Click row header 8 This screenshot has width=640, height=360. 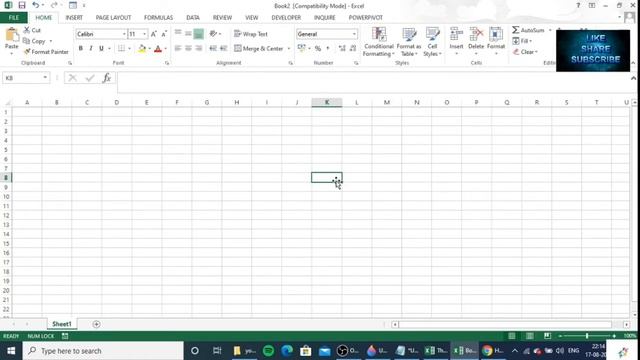6,178
